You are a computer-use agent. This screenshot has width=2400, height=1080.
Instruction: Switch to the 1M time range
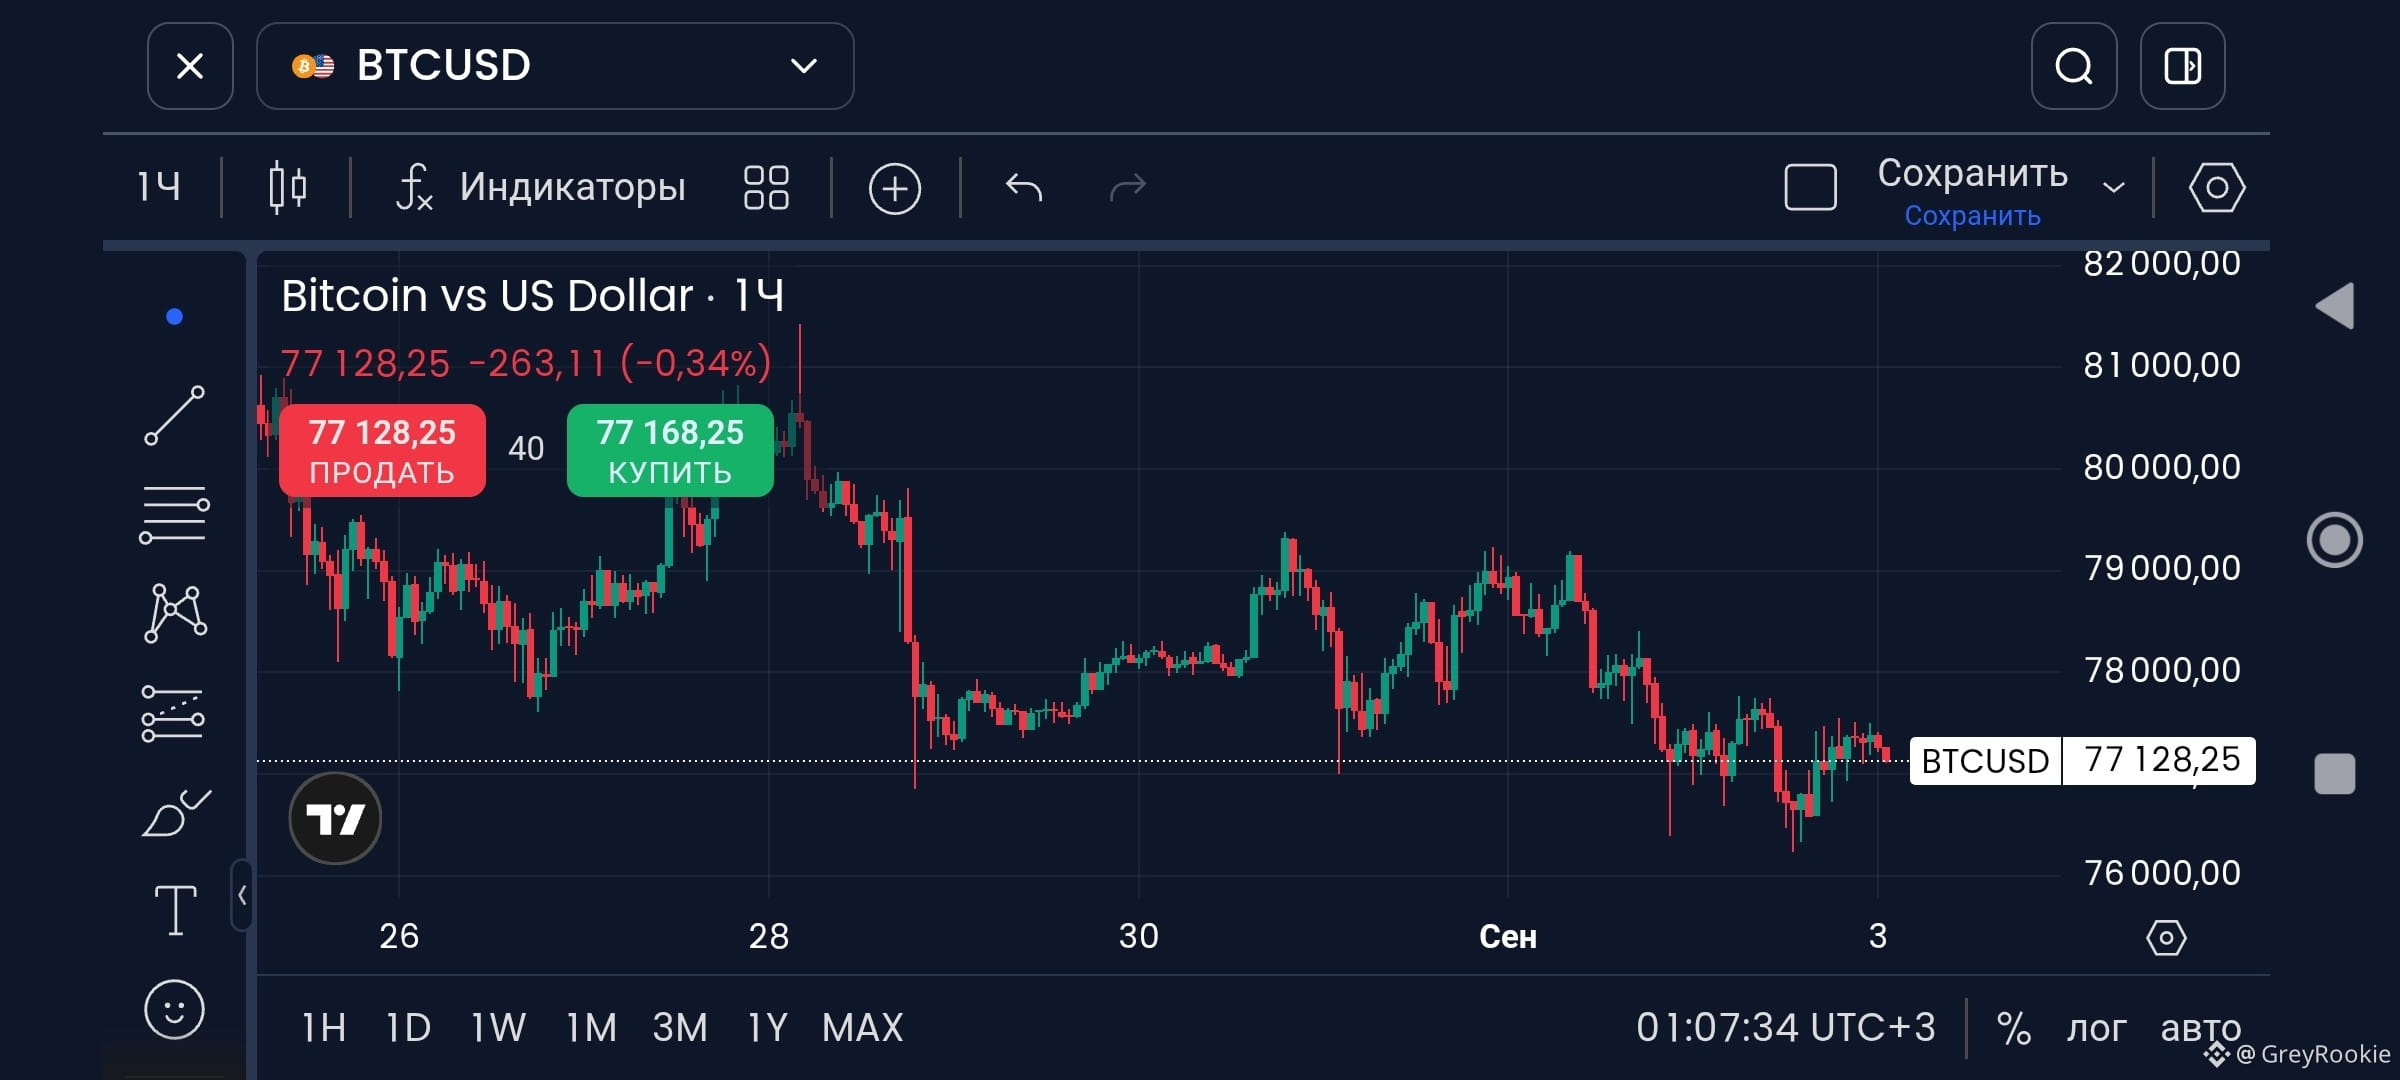591,1028
